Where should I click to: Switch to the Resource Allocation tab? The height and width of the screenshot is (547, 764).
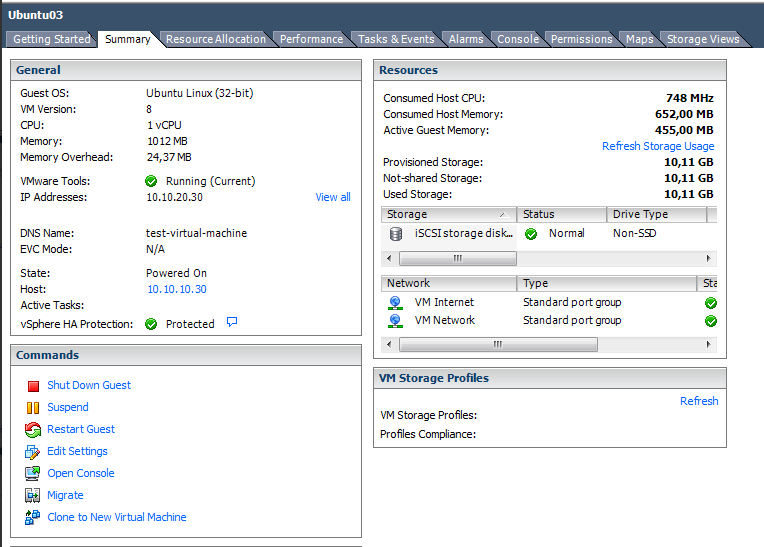(215, 39)
